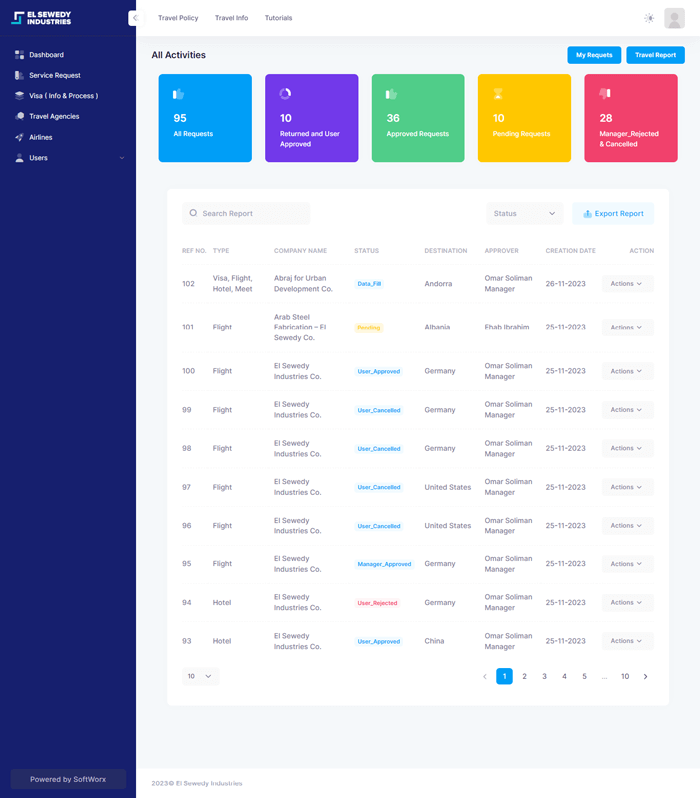The image size is (700, 798).
Task: Click the user avatar in header
Action: click(x=674, y=18)
